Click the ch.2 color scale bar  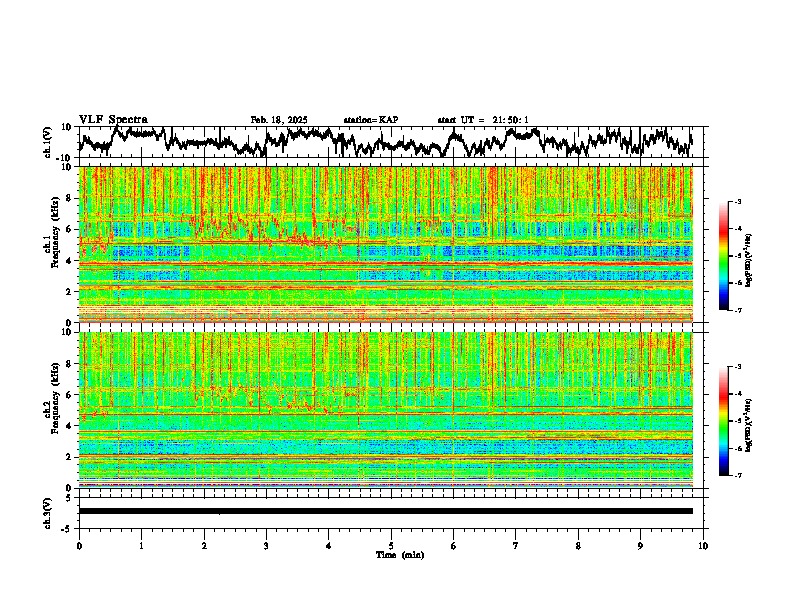point(723,421)
